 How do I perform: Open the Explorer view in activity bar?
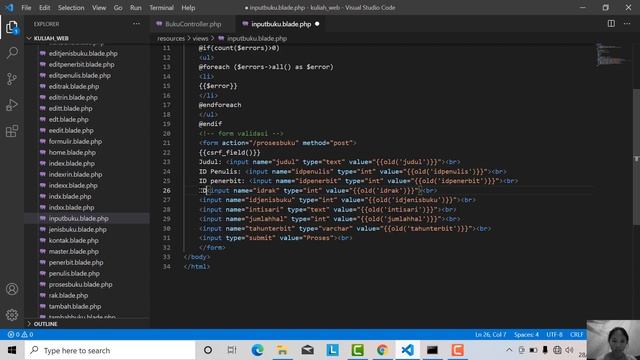pyautogui.click(x=12, y=27)
